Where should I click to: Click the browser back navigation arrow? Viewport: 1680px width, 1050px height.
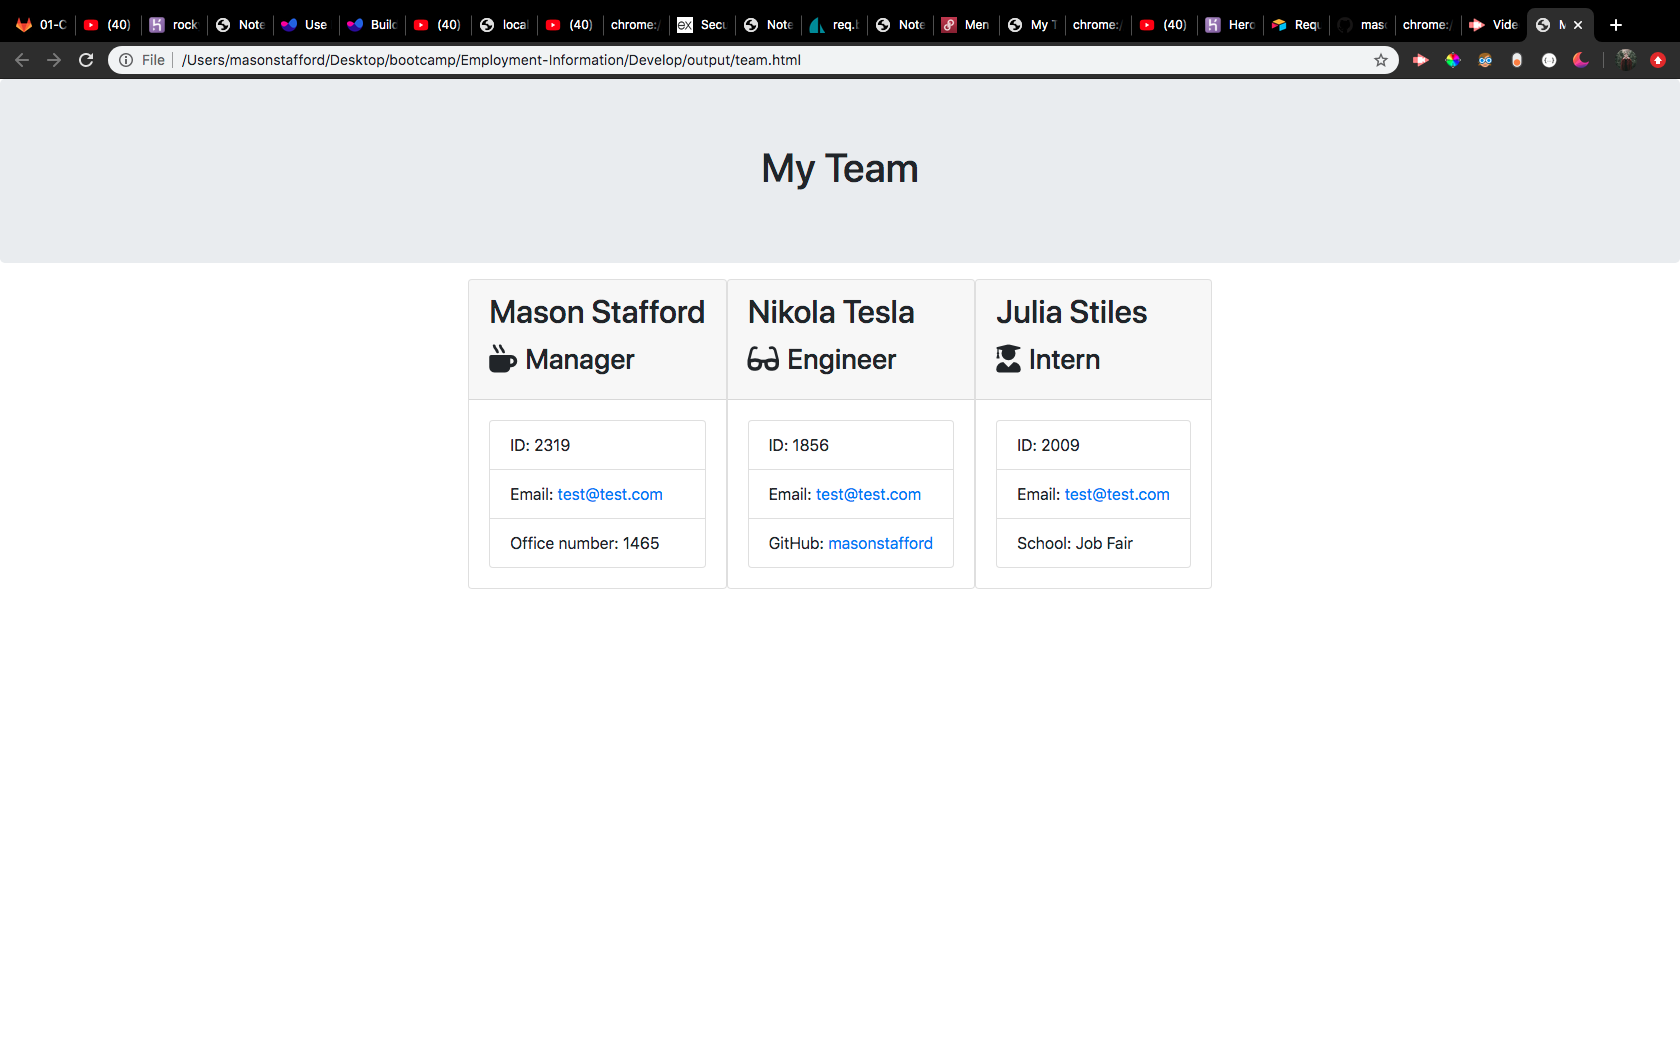point(22,60)
